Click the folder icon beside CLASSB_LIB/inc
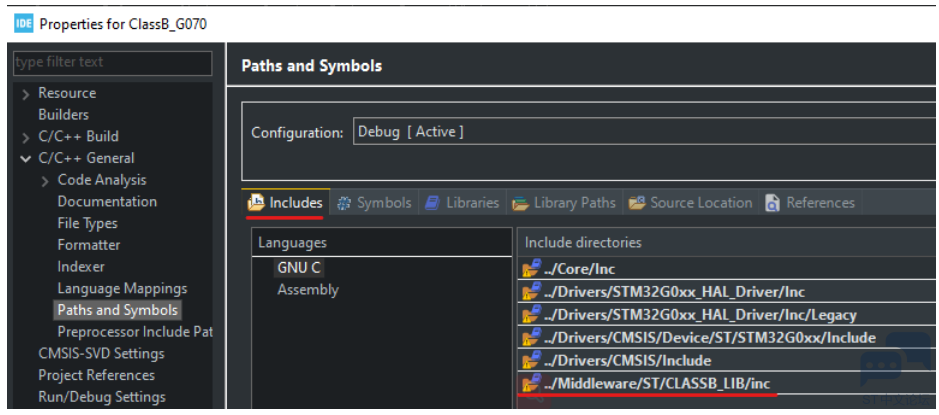 531,383
